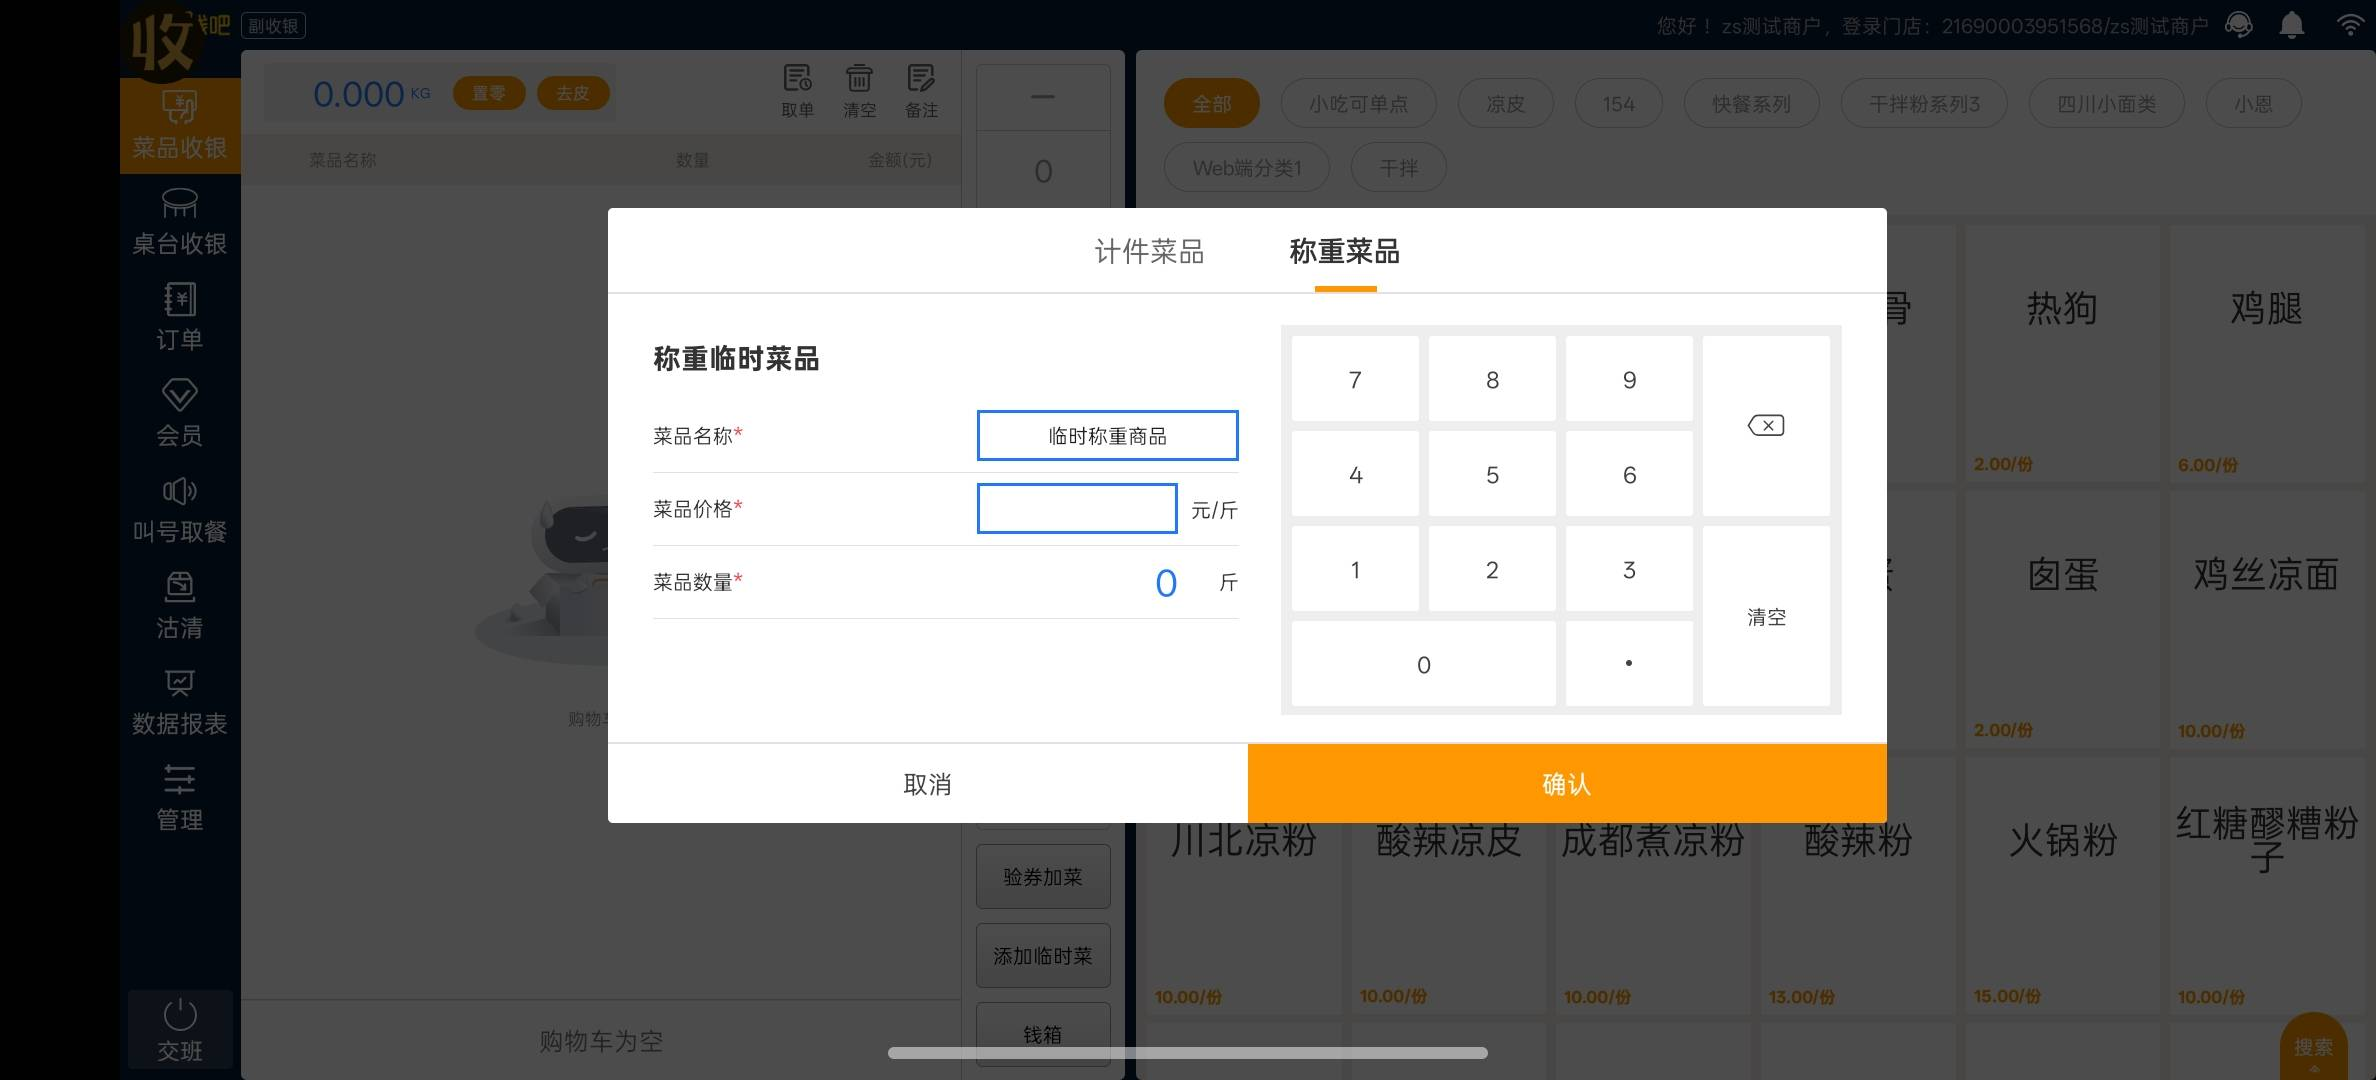Select the 干拌 category
The height and width of the screenshot is (1080, 2376).
click(1398, 168)
